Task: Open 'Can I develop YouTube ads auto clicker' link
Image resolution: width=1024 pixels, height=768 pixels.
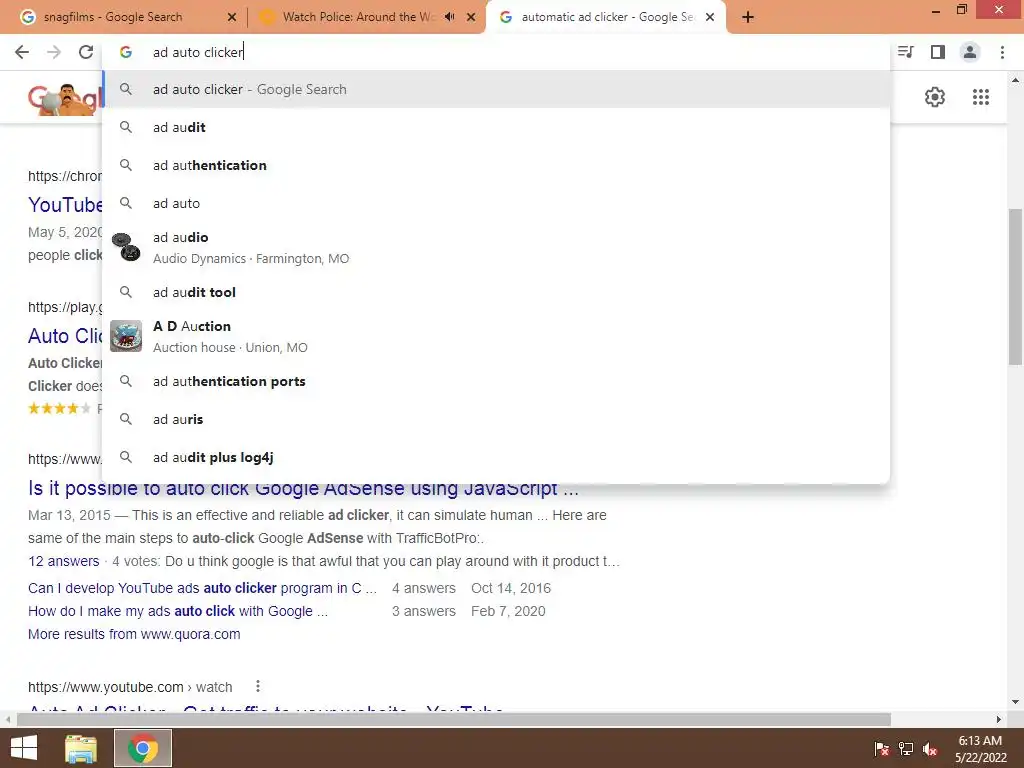Action: (x=202, y=588)
